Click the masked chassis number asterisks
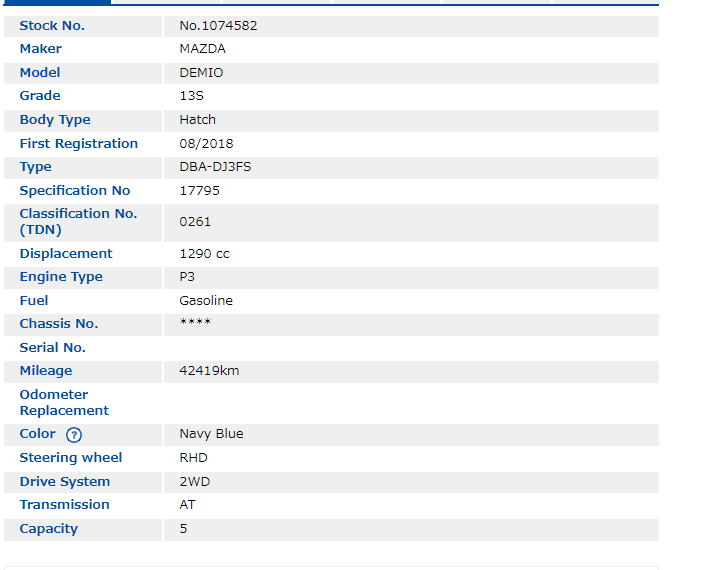This screenshot has height=570, width=703. click(195, 324)
